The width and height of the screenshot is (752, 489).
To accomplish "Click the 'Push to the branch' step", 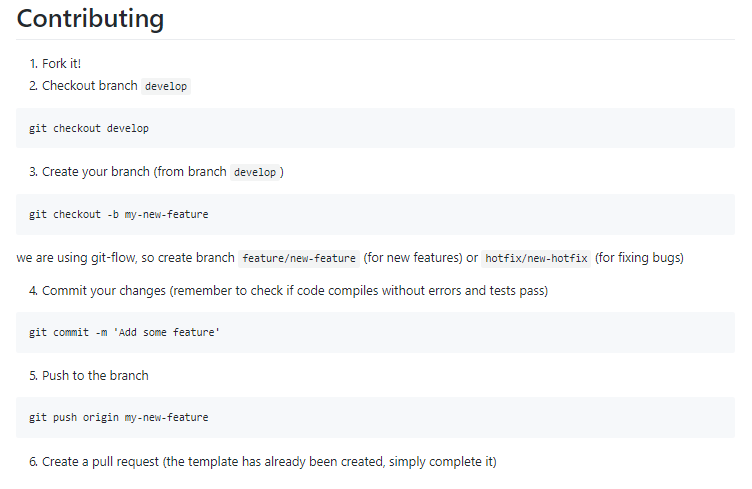I will click(x=95, y=376).
